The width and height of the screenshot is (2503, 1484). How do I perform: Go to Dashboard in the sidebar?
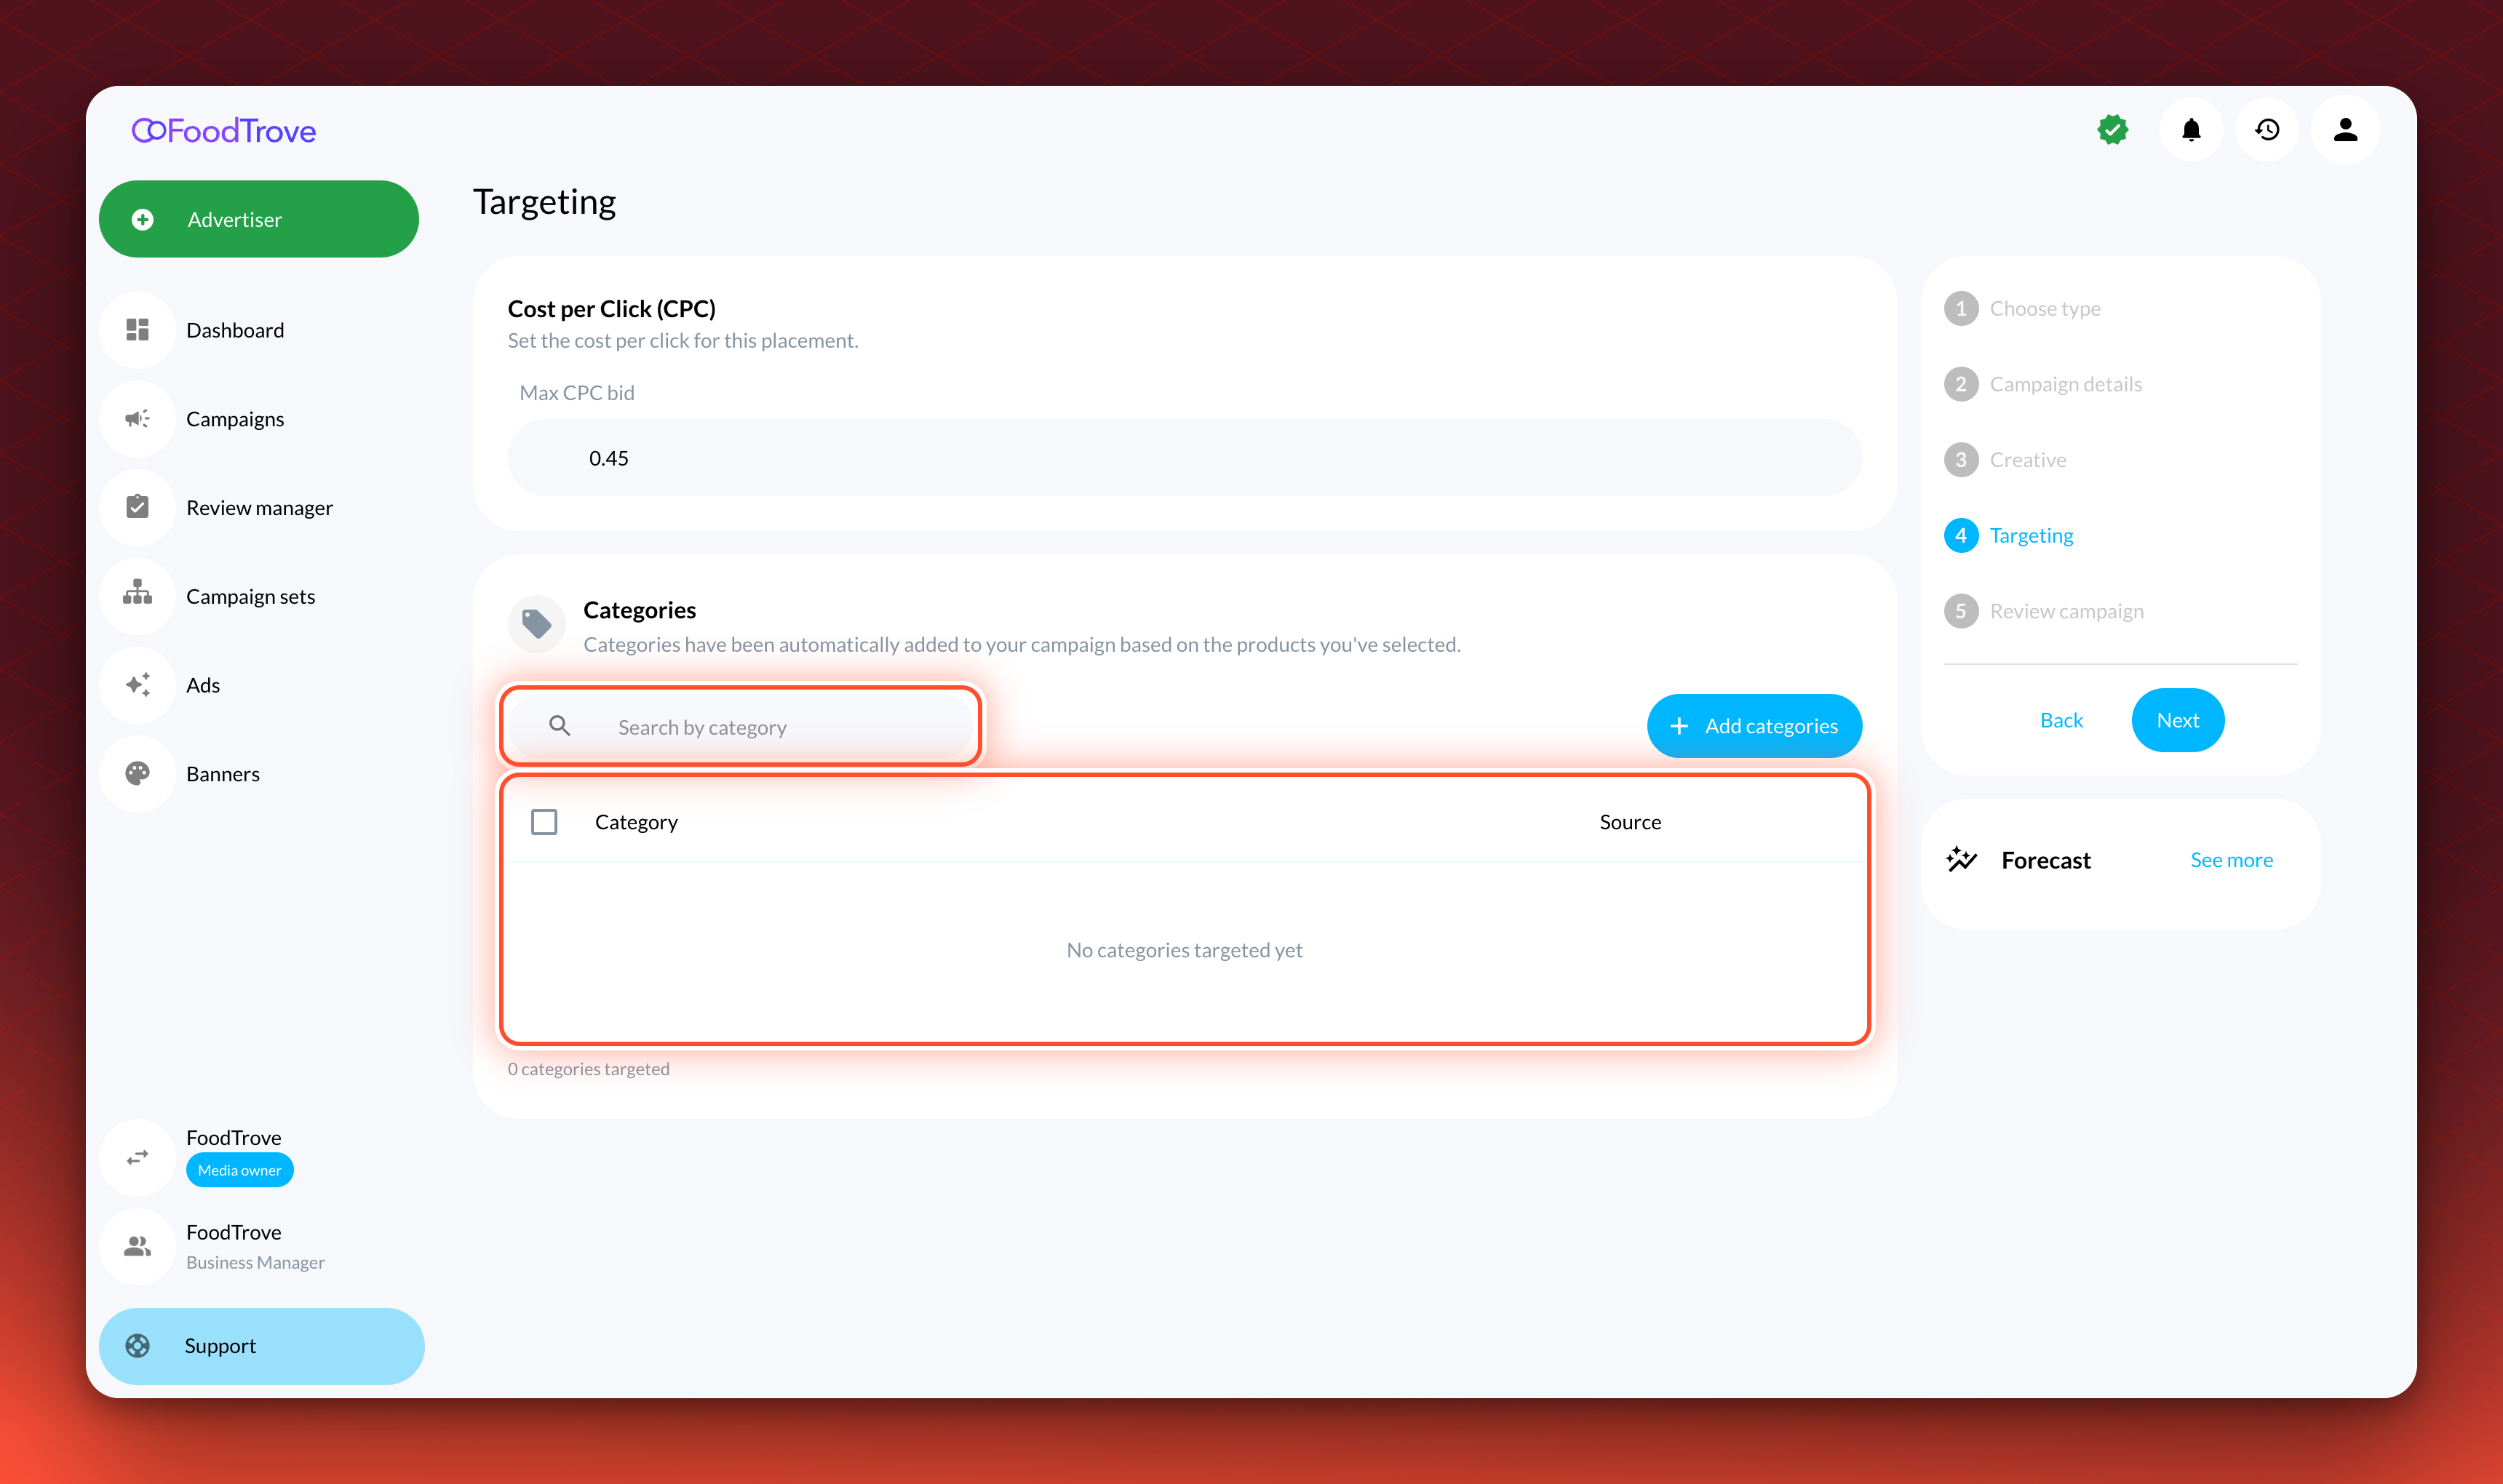tap(236, 330)
